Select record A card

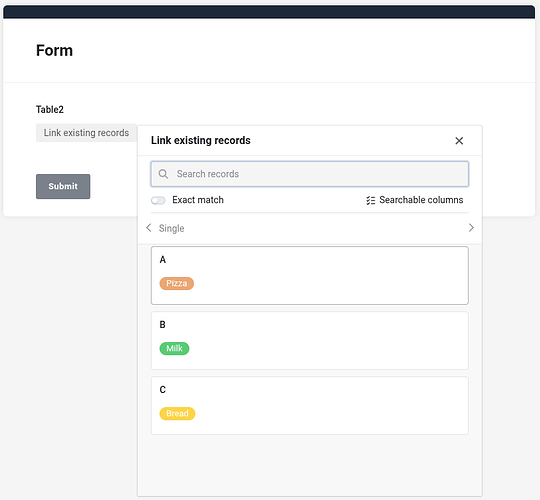click(310, 275)
